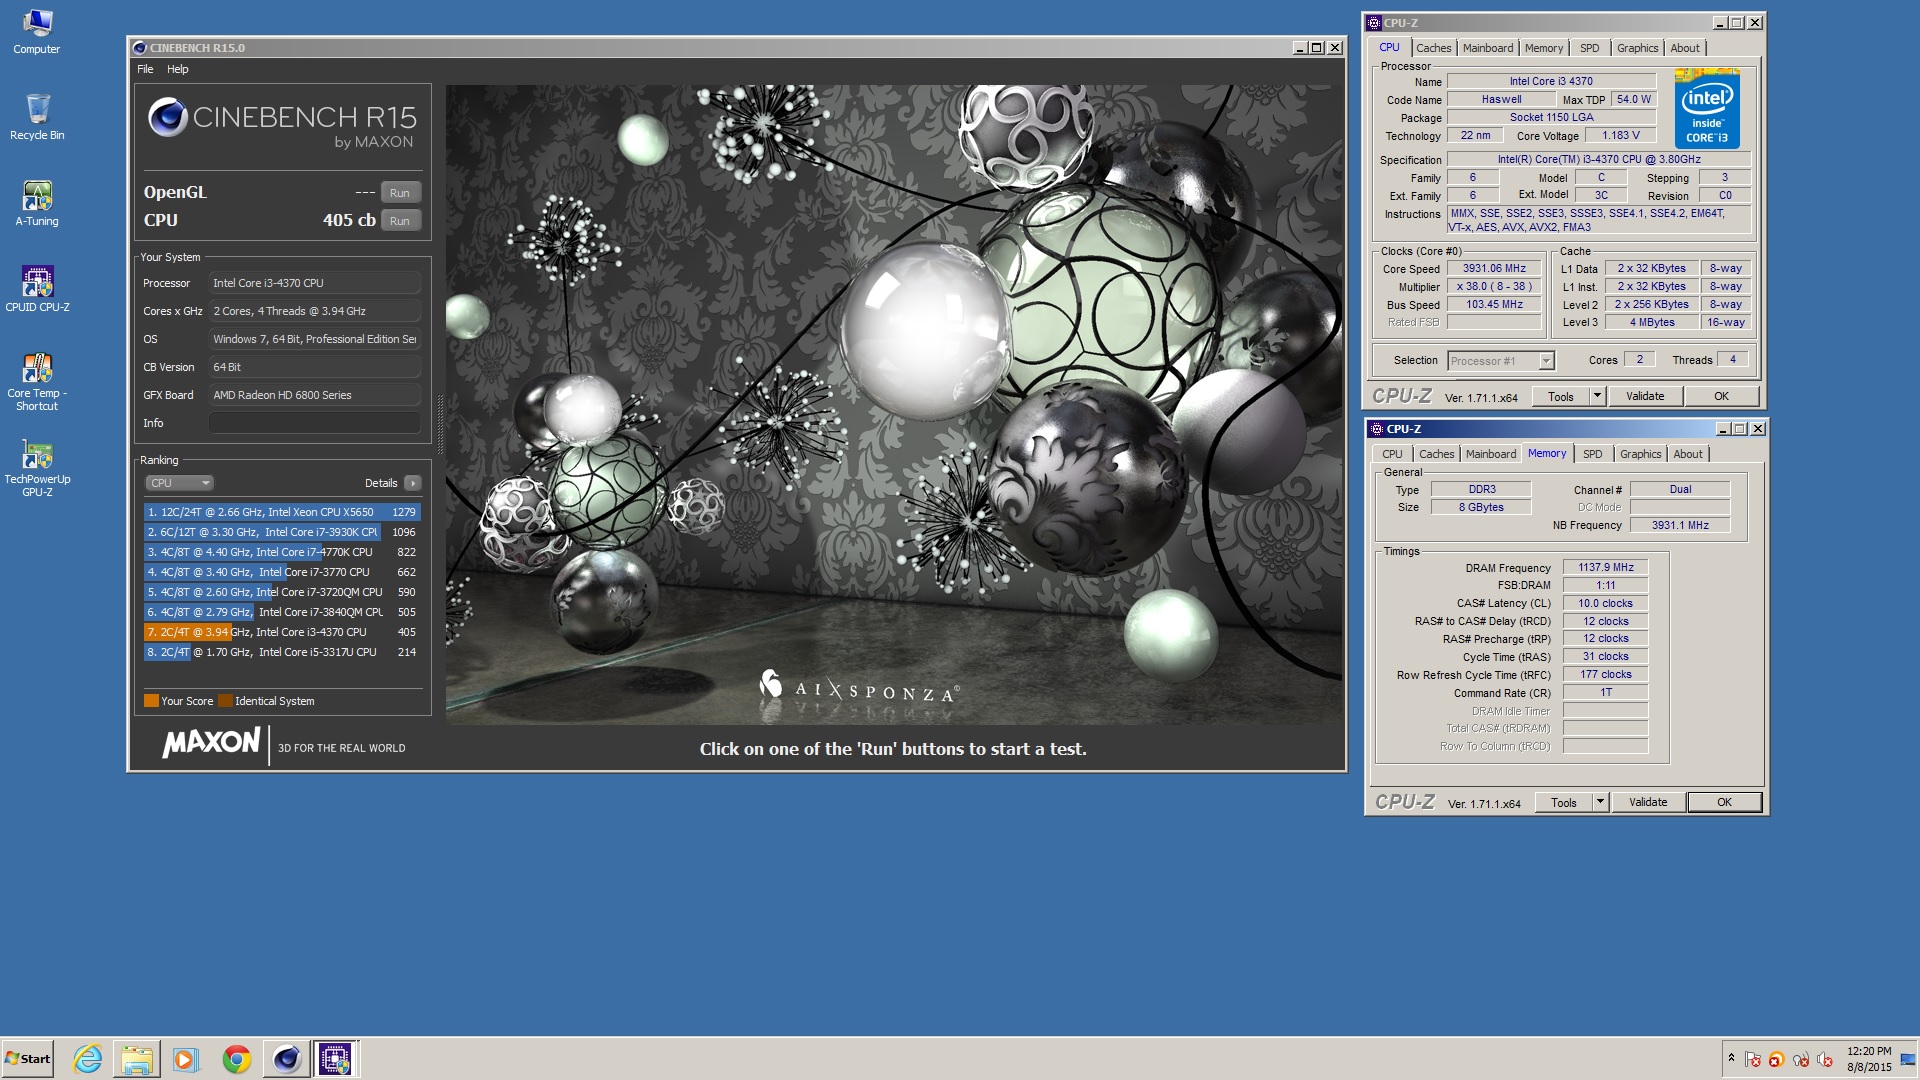Open the Details arrow in Ranking panel
This screenshot has height=1080, width=1920.
[412, 483]
